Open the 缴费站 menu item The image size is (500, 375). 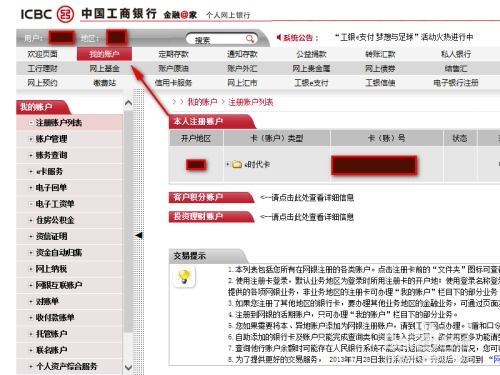click(104, 83)
